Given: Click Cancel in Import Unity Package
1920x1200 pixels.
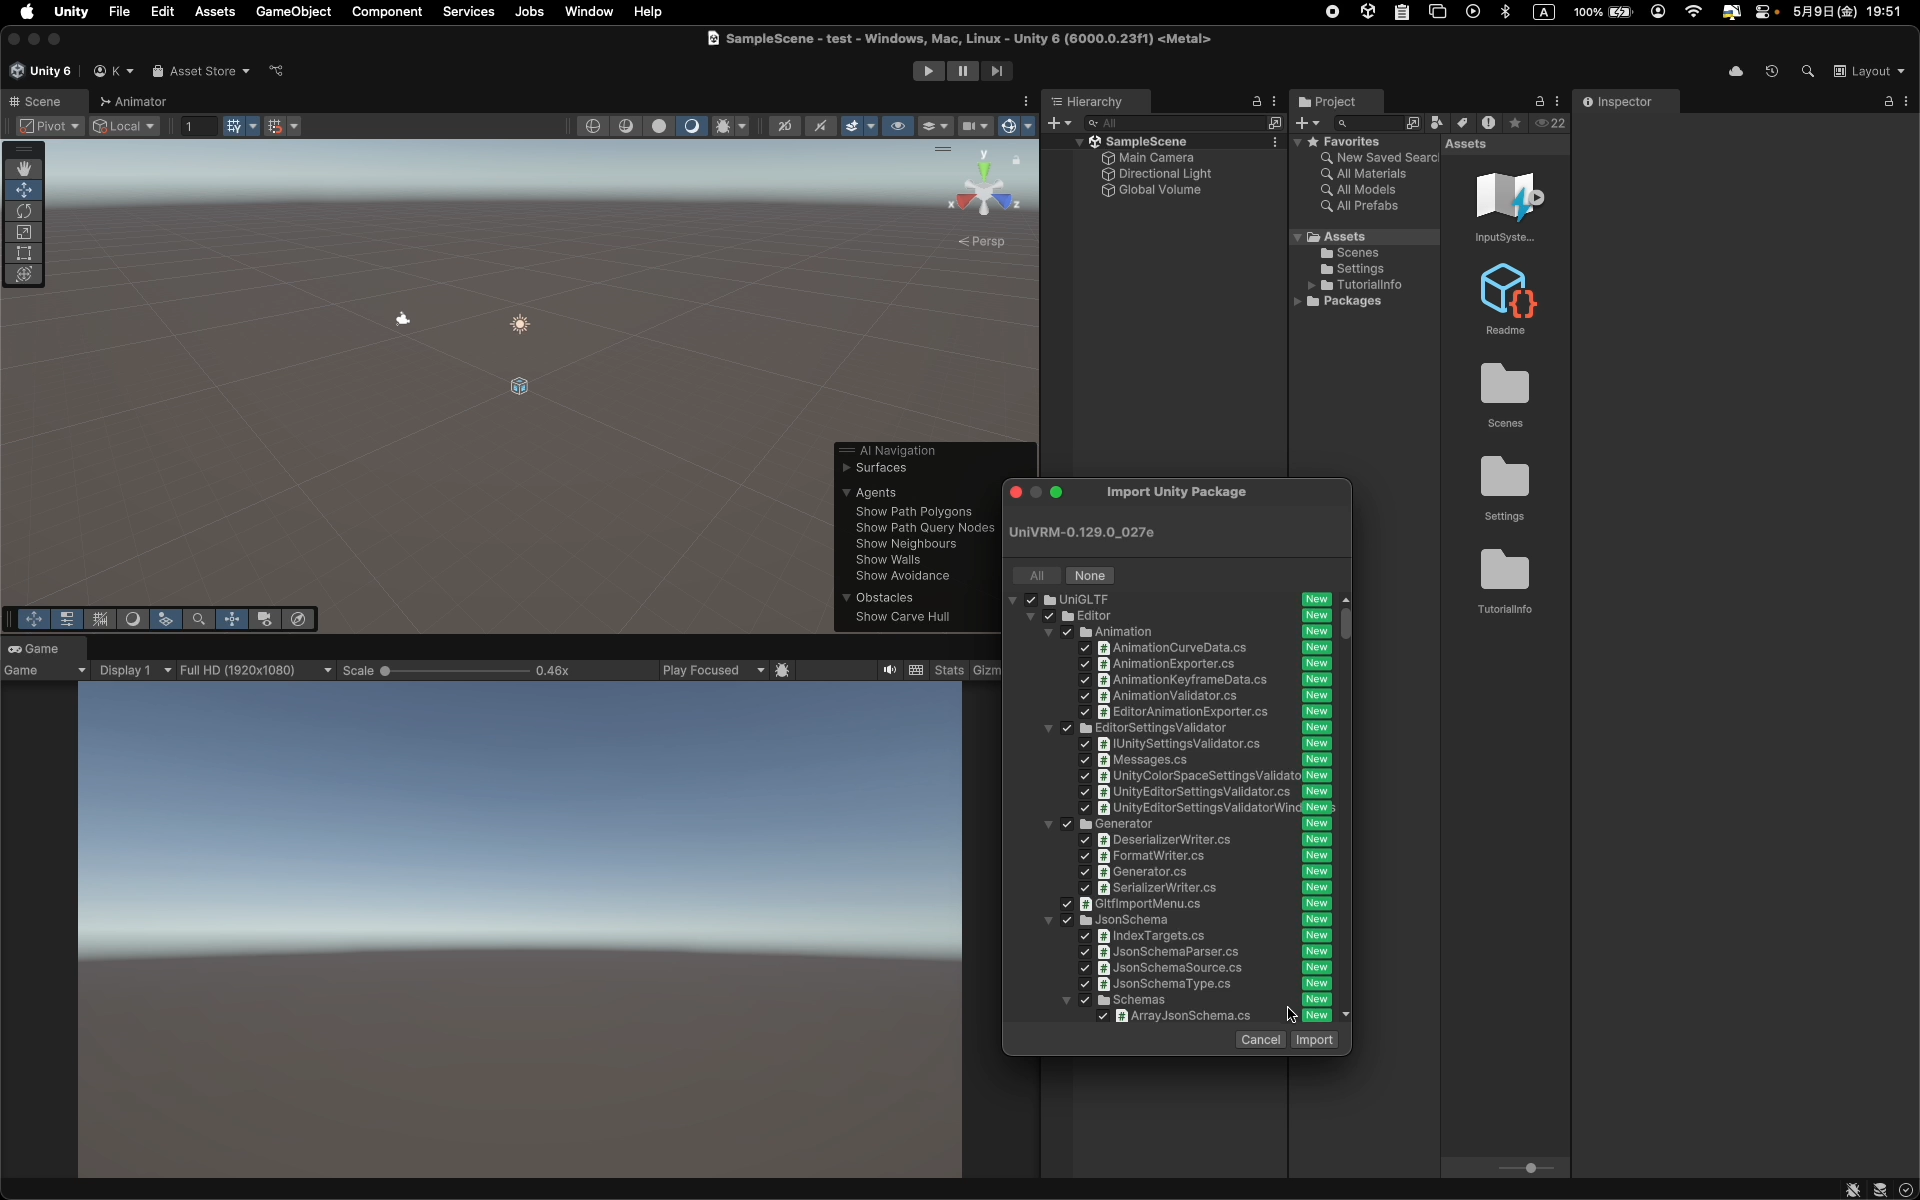Looking at the screenshot, I should (1260, 1040).
